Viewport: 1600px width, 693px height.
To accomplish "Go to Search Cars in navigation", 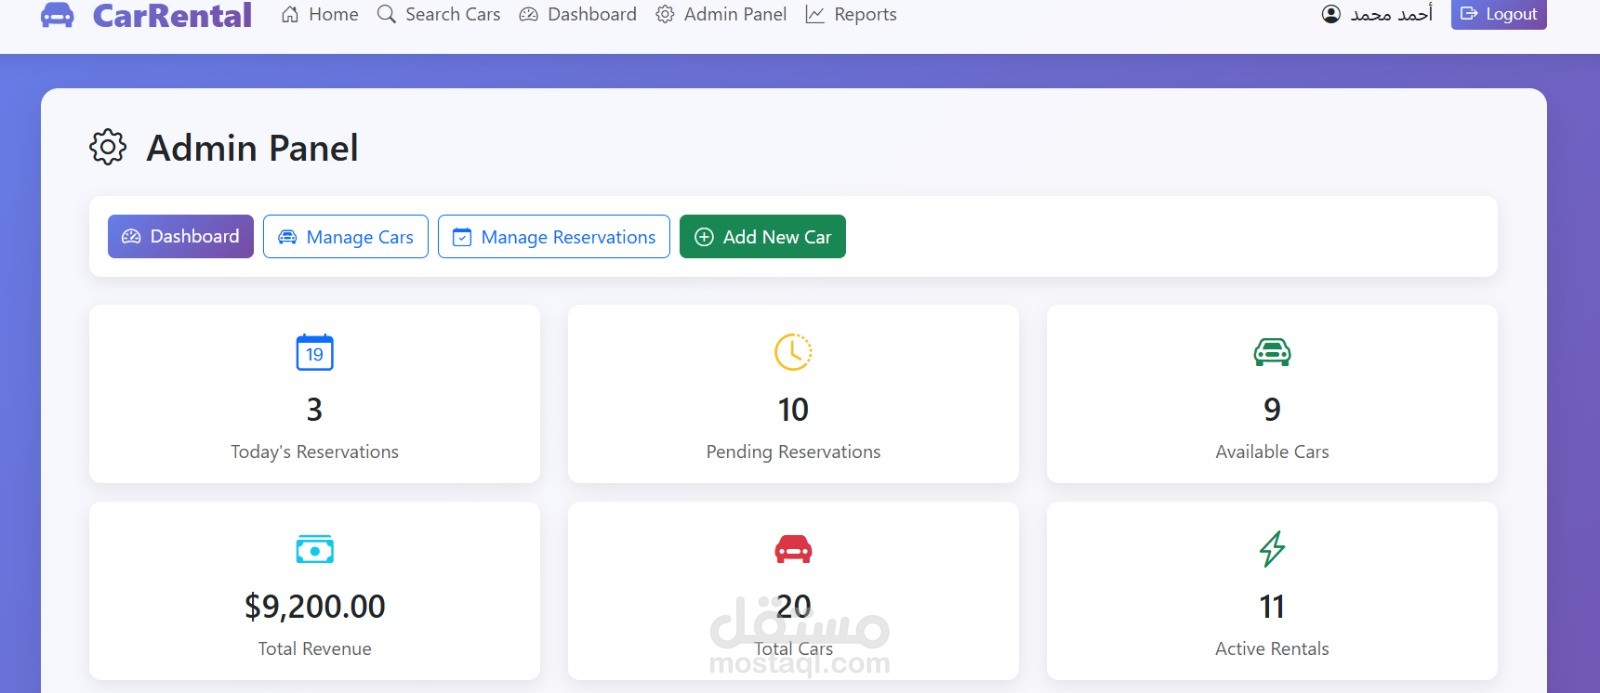I will [x=439, y=14].
